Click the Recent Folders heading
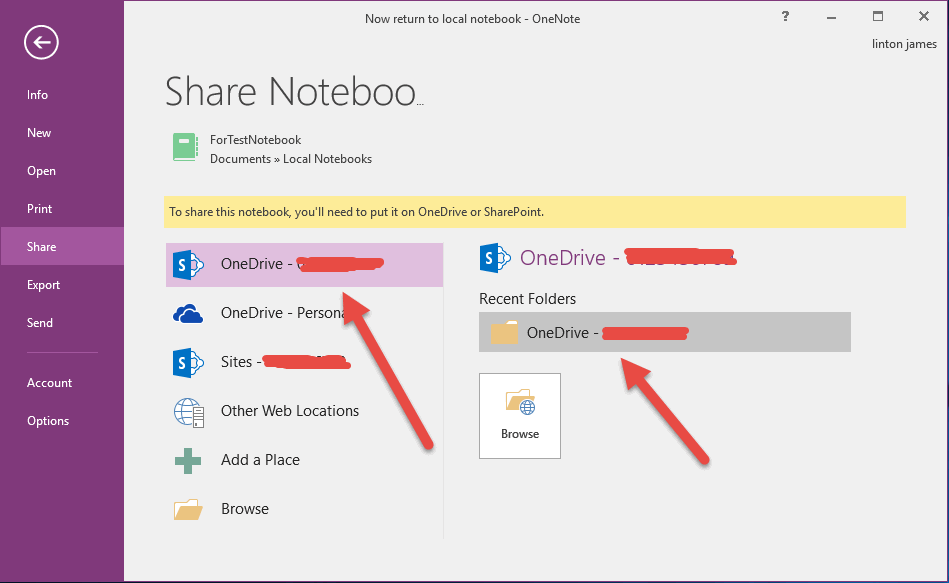The image size is (949, 583). click(527, 299)
